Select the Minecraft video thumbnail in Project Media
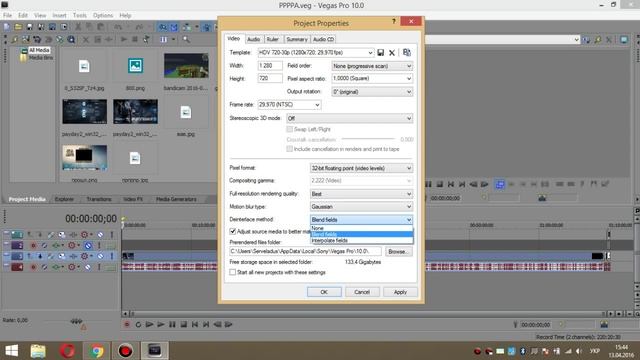The height and width of the screenshot is (360, 640). [186, 65]
